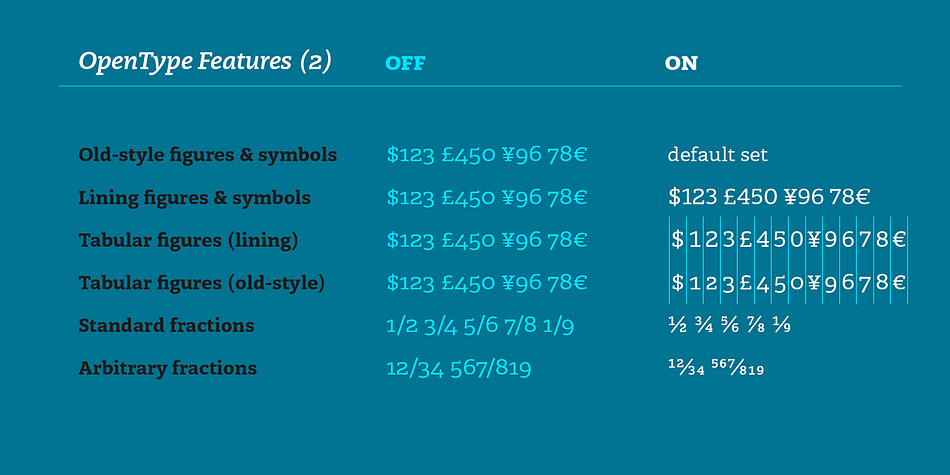Select the OFF column header
Image resolution: width=950 pixels, height=475 pixels.
tap(405, 64)
